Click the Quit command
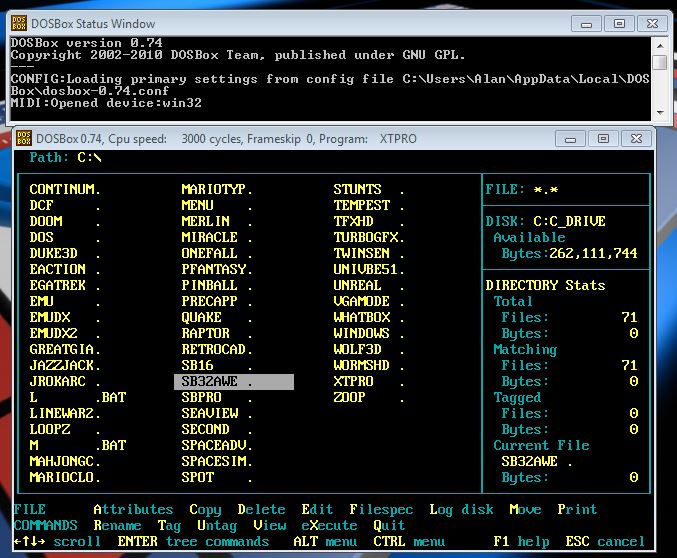This screenshot has width=677, height=558. tap(389, 525)
